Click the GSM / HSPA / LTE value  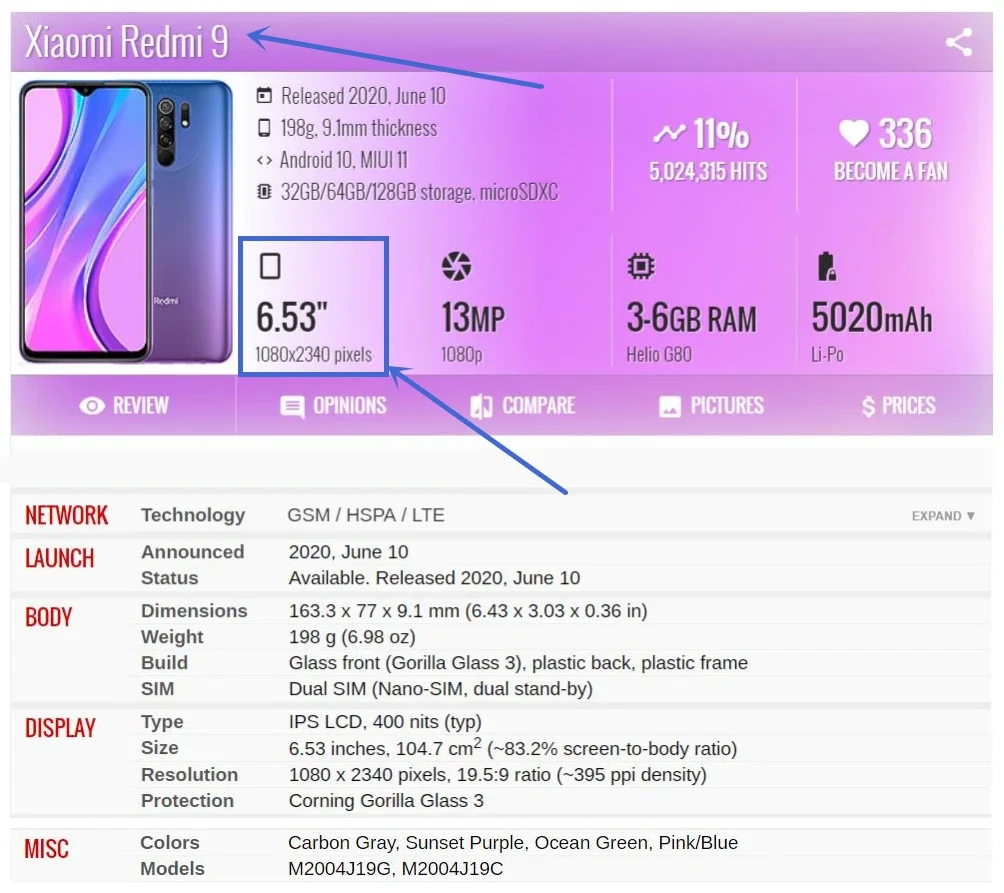pyautogui.click(x=366, y=515)
